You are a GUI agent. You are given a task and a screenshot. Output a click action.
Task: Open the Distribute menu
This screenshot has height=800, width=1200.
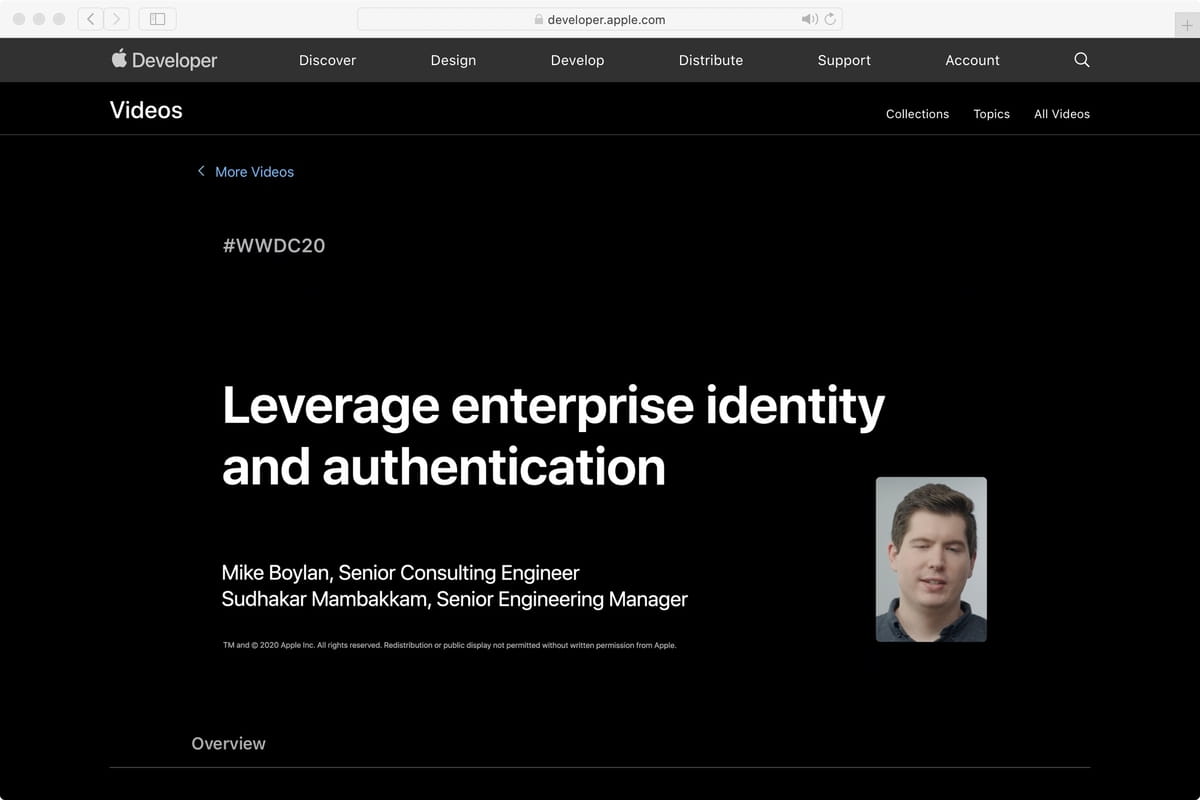click(x=711, y=60)
